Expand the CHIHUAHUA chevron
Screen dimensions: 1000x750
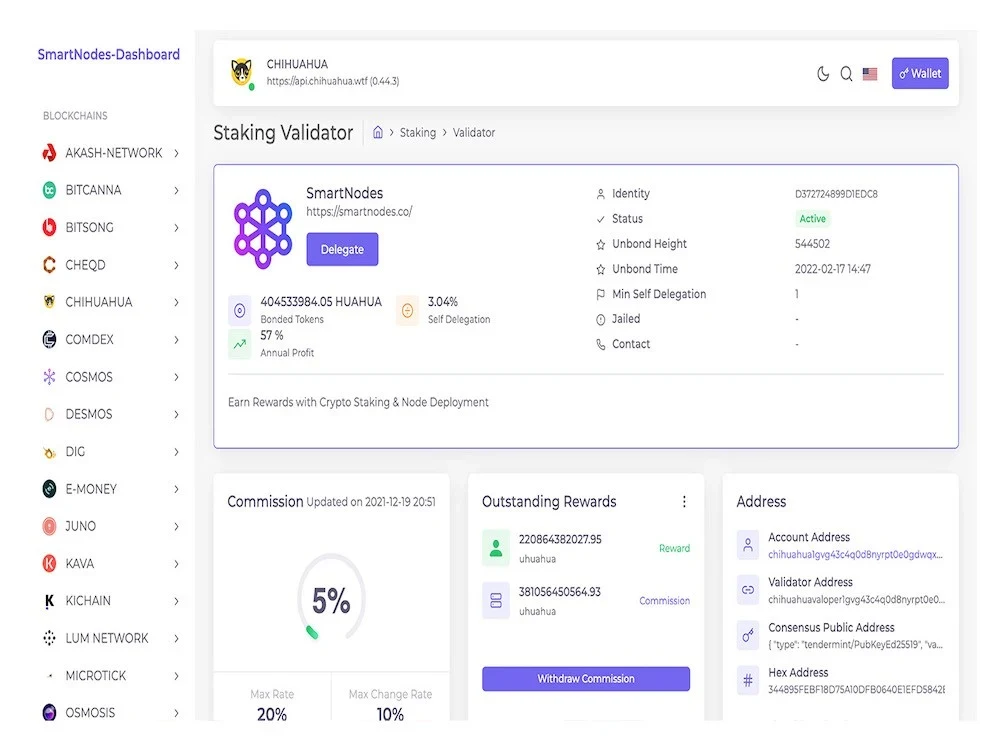(x=177, y=302)
